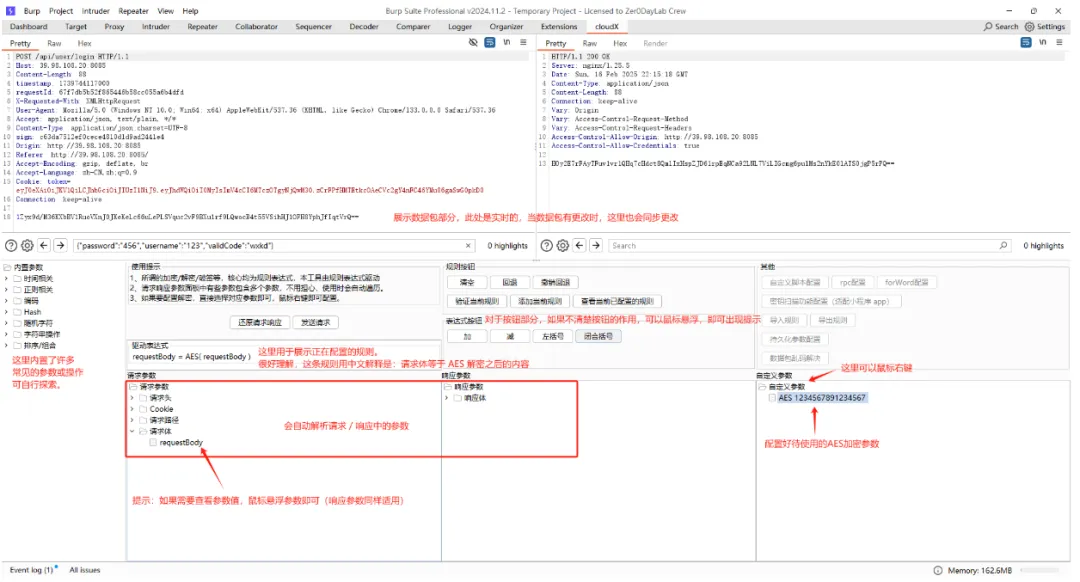
Task: Expand the Cookie node in request parameters
Action: pos(132,409)
